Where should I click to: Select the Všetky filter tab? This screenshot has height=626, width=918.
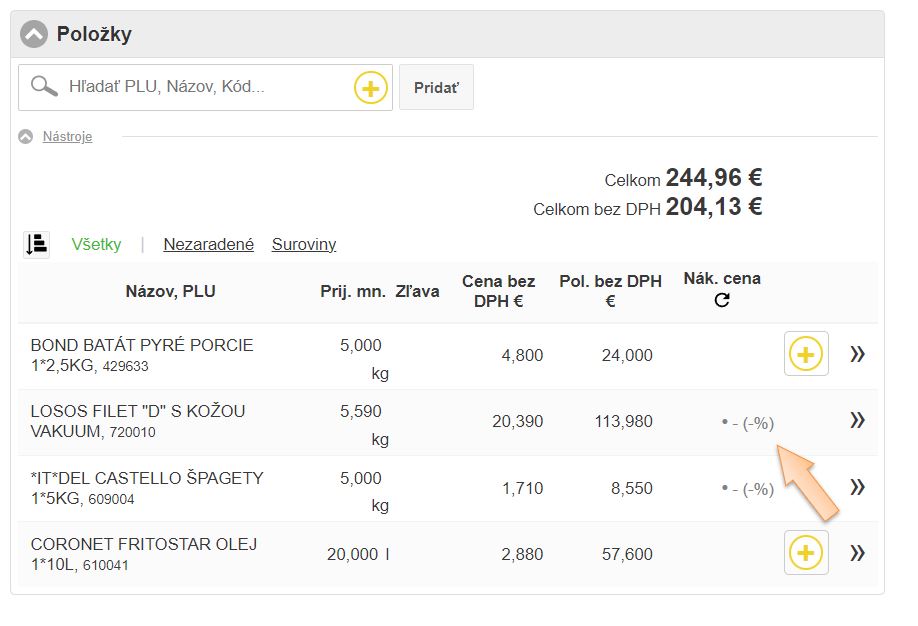97,244
